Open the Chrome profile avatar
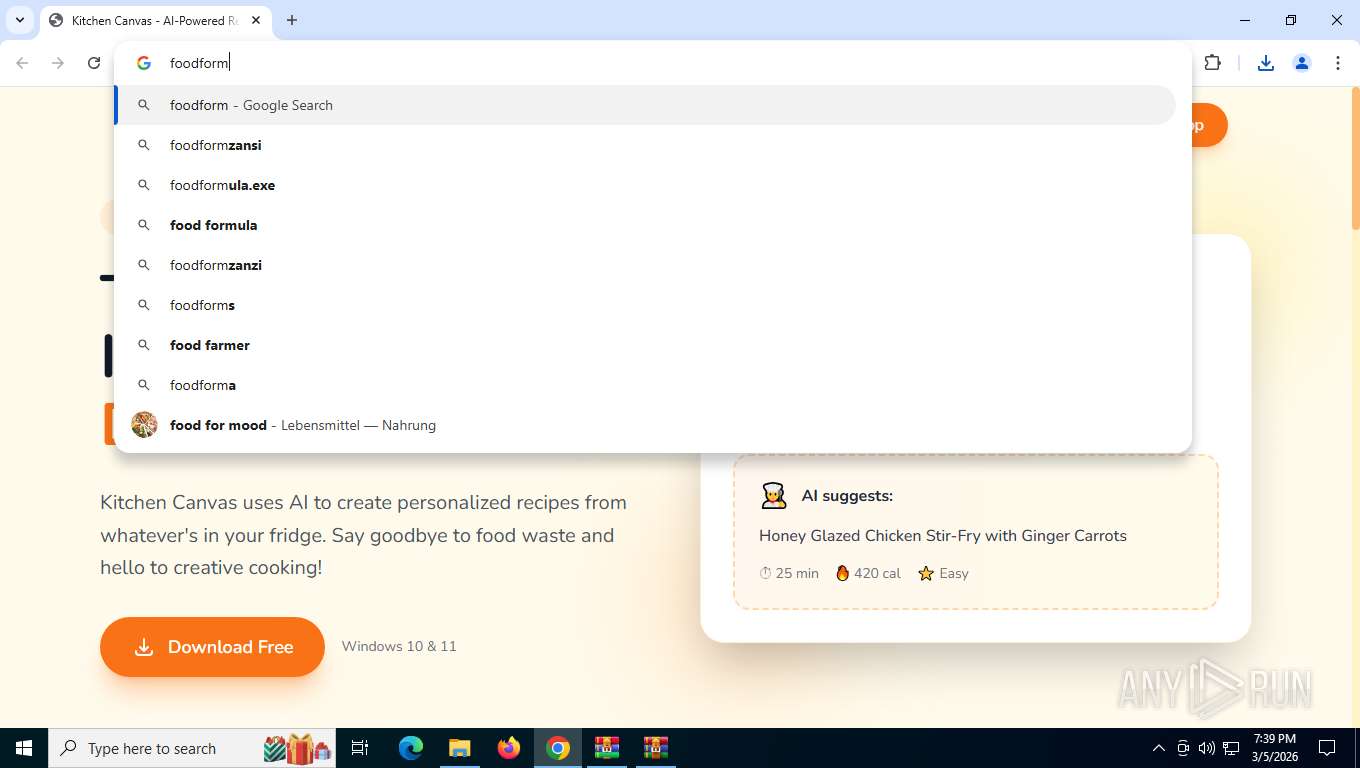 click(x=1302, y=63)
